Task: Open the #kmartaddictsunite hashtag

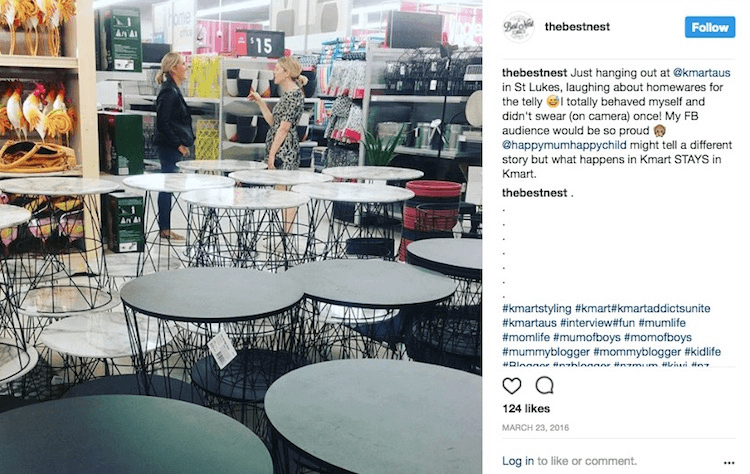Action: pos(661,309)
